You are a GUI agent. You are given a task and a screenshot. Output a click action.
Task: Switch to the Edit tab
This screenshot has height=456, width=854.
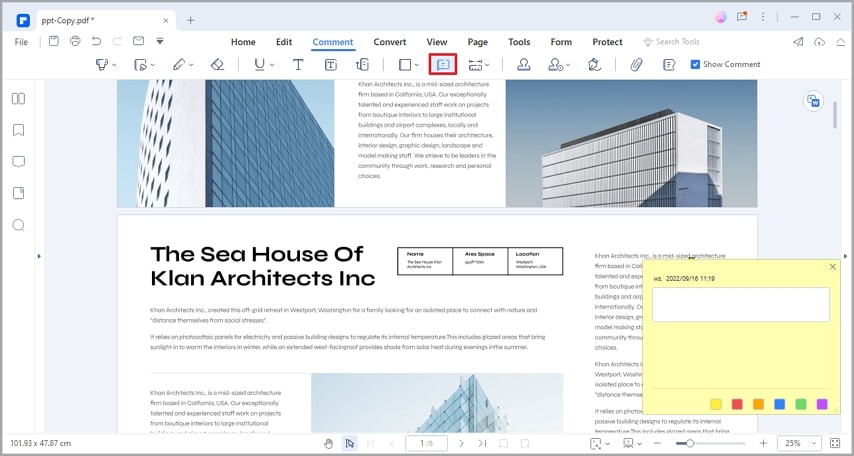tap(284, 42)
